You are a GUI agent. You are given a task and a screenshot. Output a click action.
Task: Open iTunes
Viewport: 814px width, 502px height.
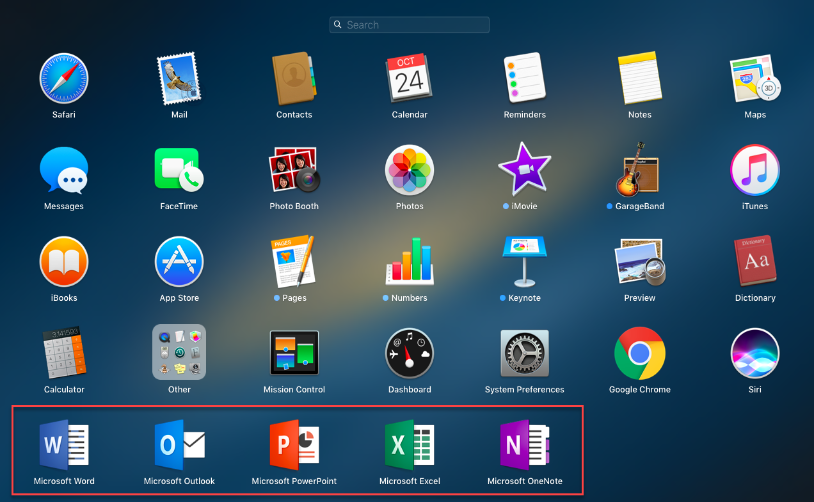pos(755,170)
